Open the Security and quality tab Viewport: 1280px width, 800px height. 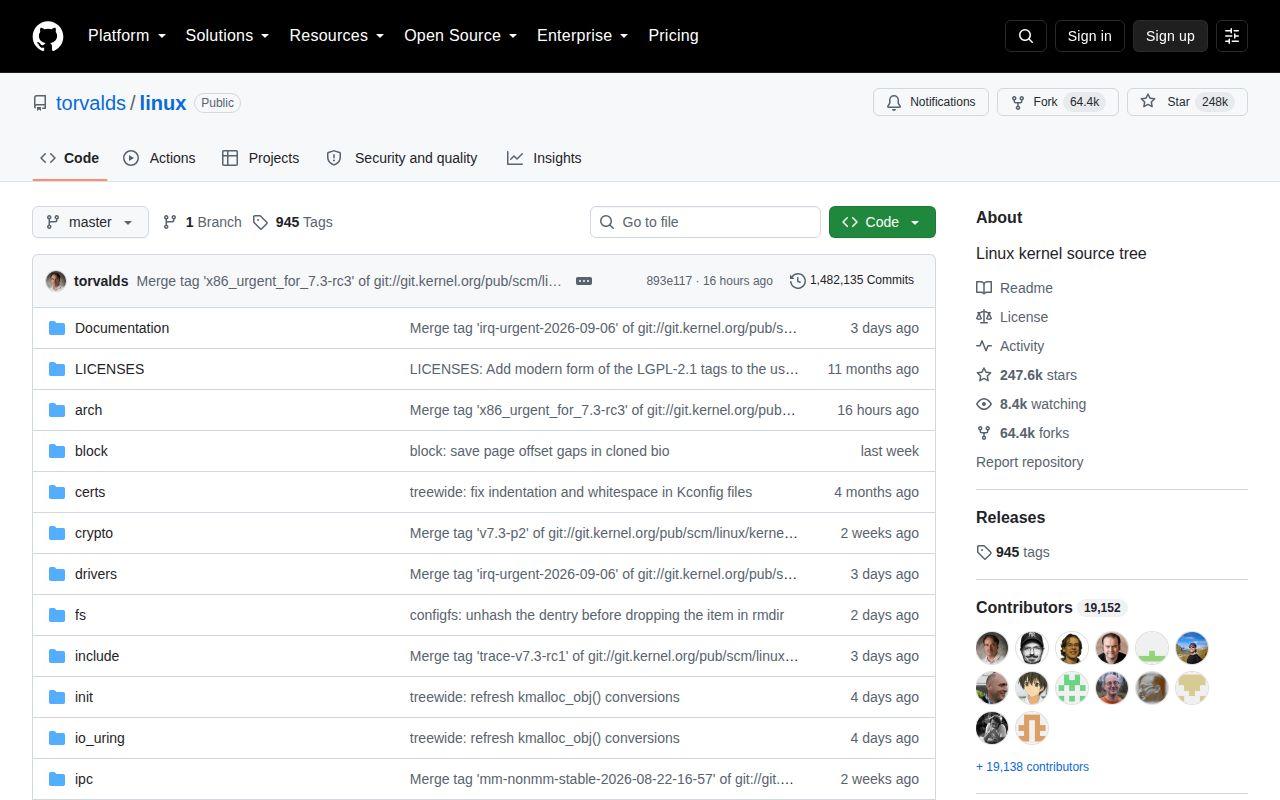(402, 158)
